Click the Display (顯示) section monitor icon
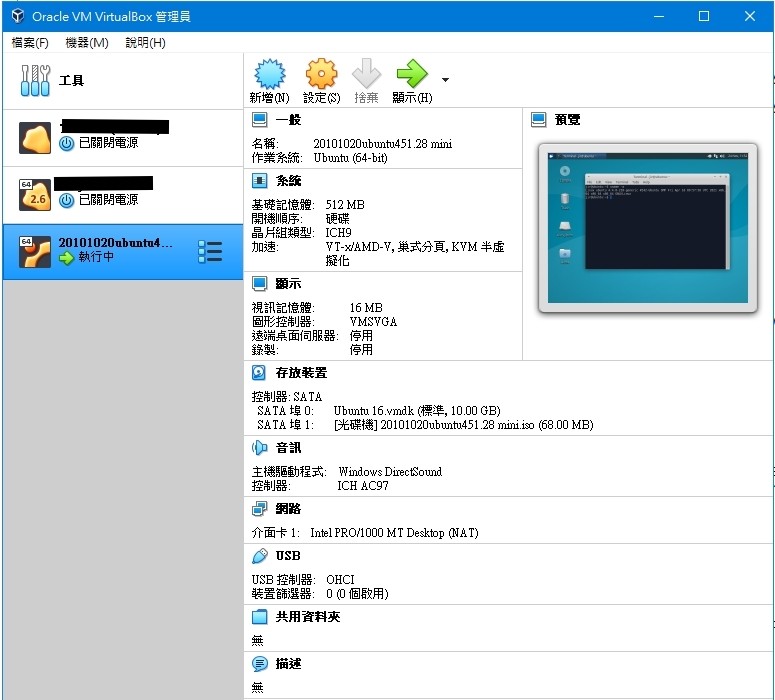775x700 pixels. coord(259,284)
